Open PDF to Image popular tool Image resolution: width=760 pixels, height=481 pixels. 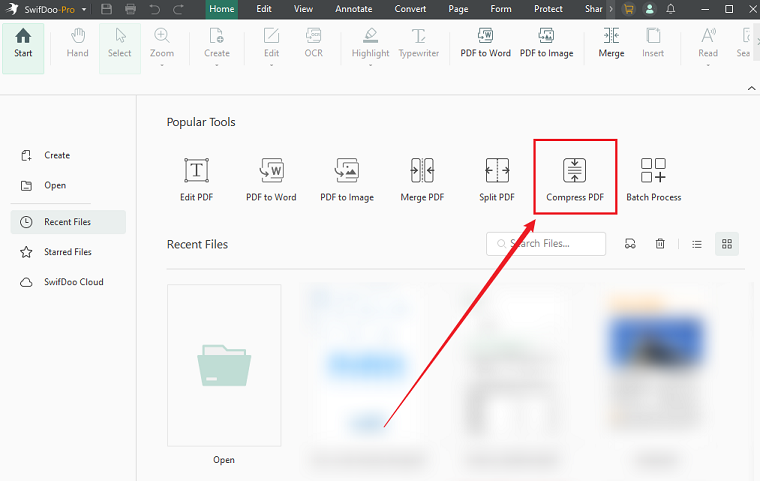347,180
